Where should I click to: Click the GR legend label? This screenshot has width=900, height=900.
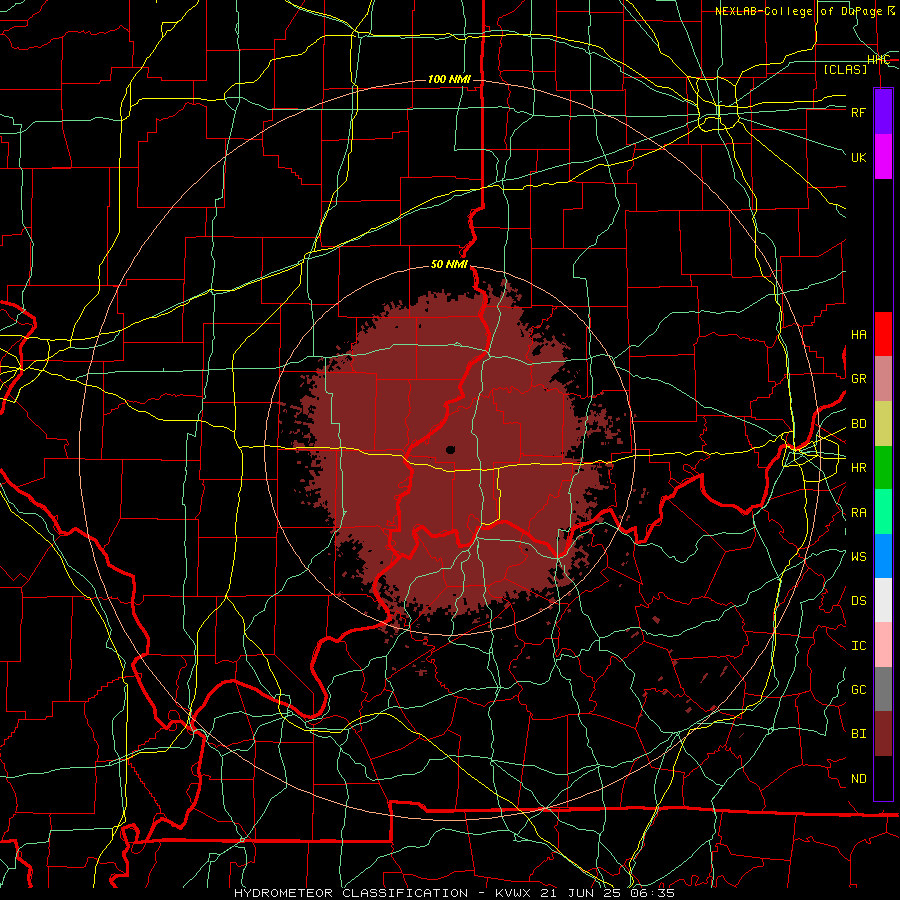pyautogui.click(x=858, y=379)
